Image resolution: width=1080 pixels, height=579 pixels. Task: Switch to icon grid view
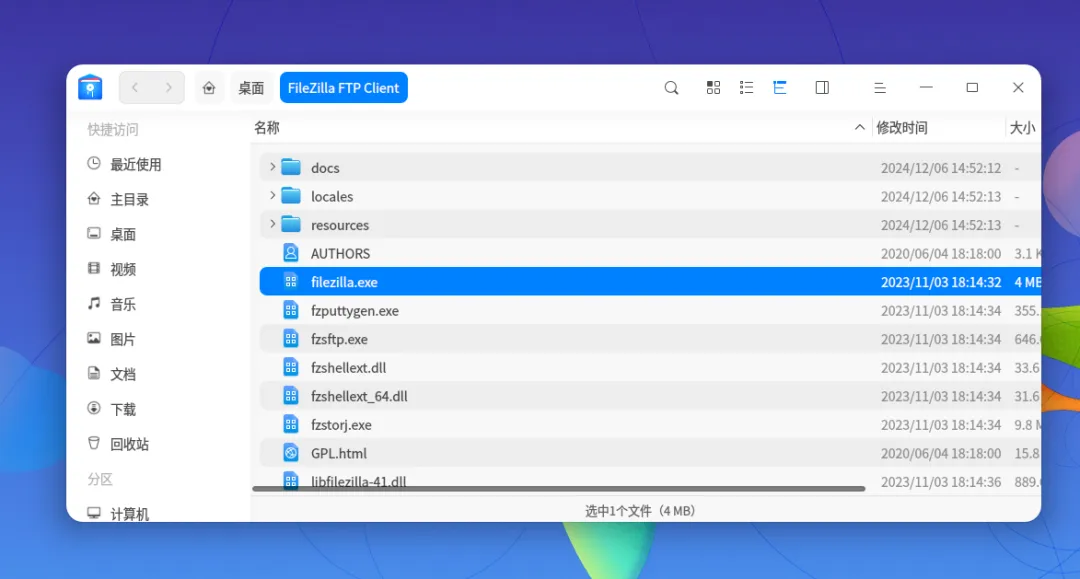714,87
